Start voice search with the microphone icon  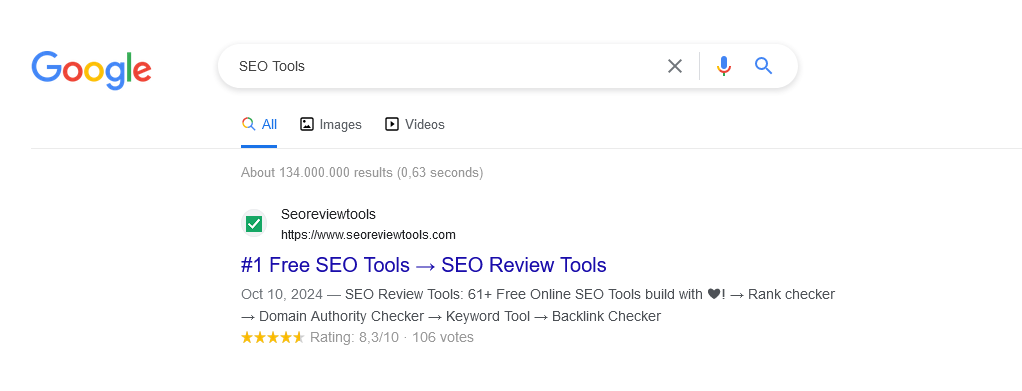[723, 66]
